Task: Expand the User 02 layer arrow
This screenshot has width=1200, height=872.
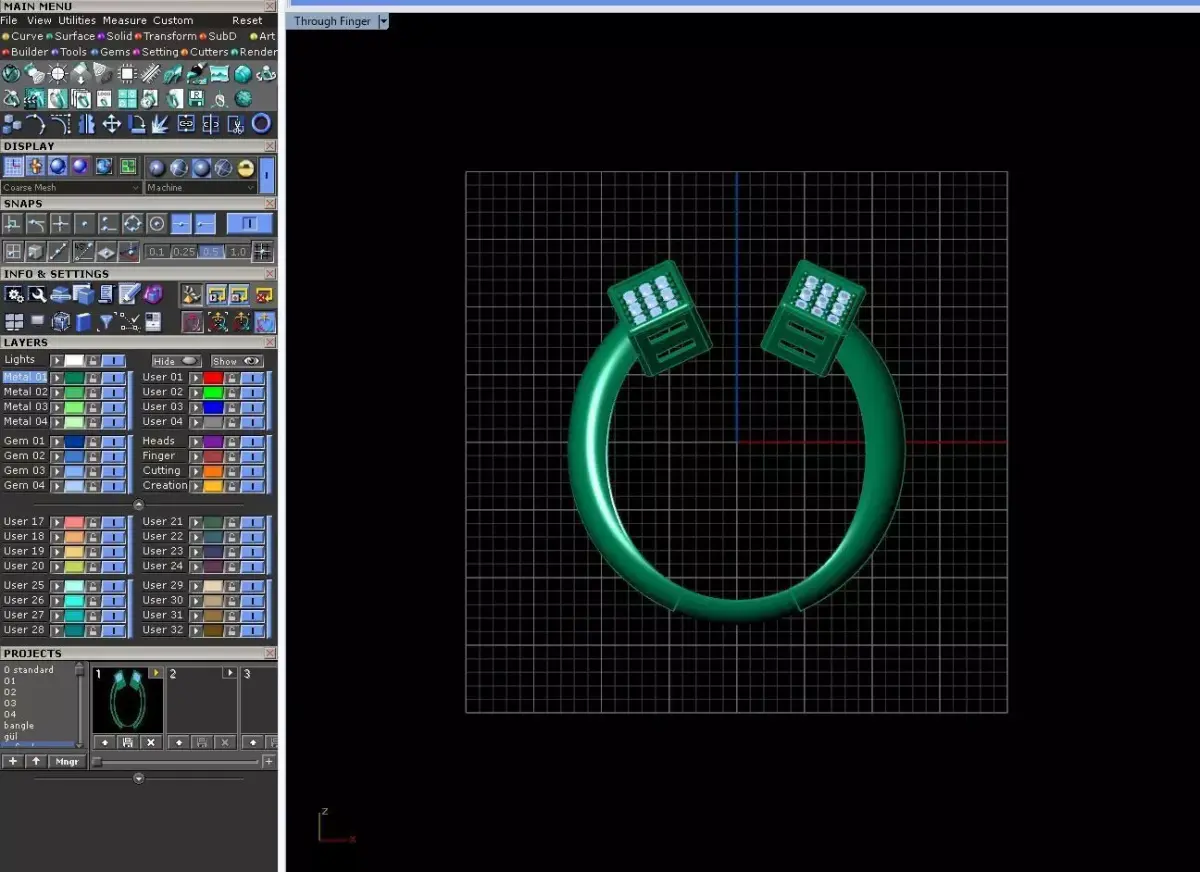Action: pyautogui.click(x=196, y=392)
